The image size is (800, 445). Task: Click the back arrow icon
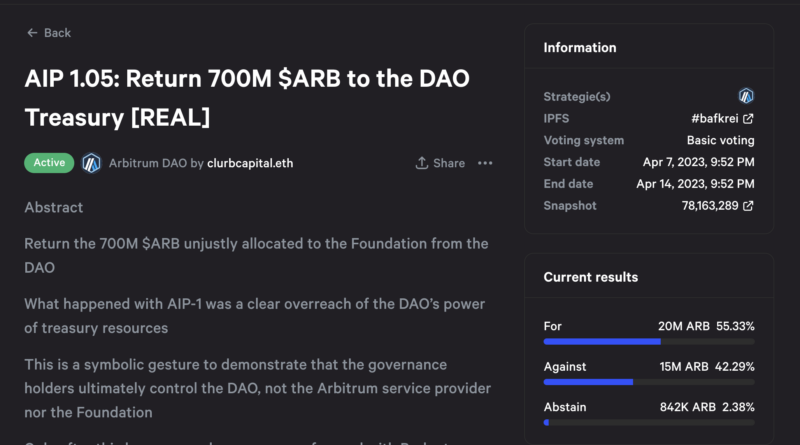click(x=32, y=33)
